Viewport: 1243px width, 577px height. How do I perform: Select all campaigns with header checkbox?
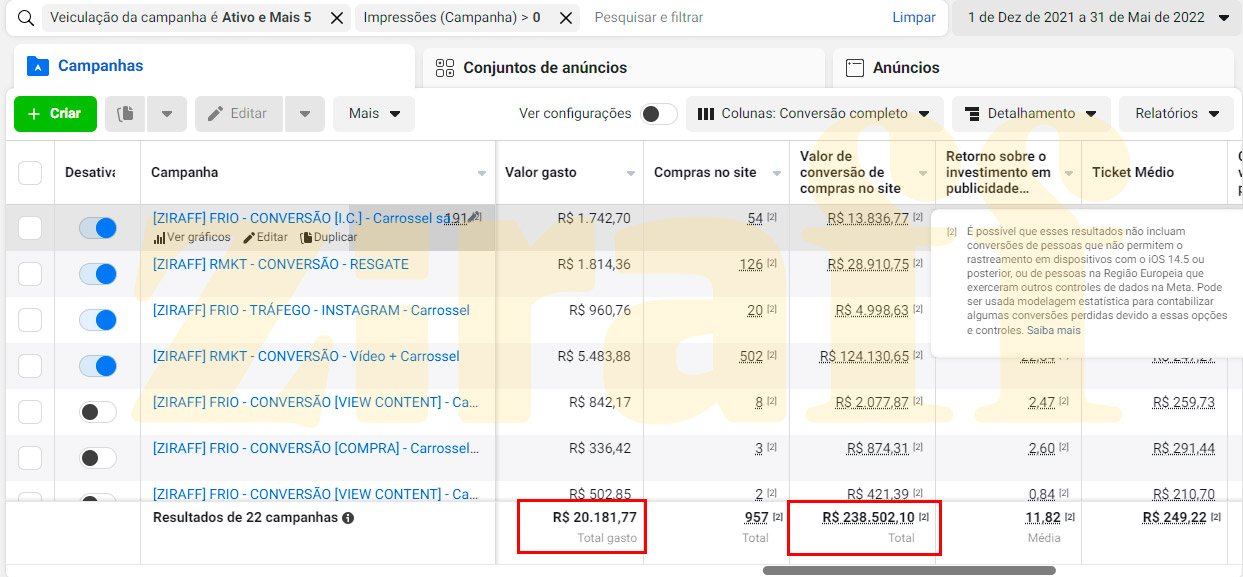pos(30,173)
